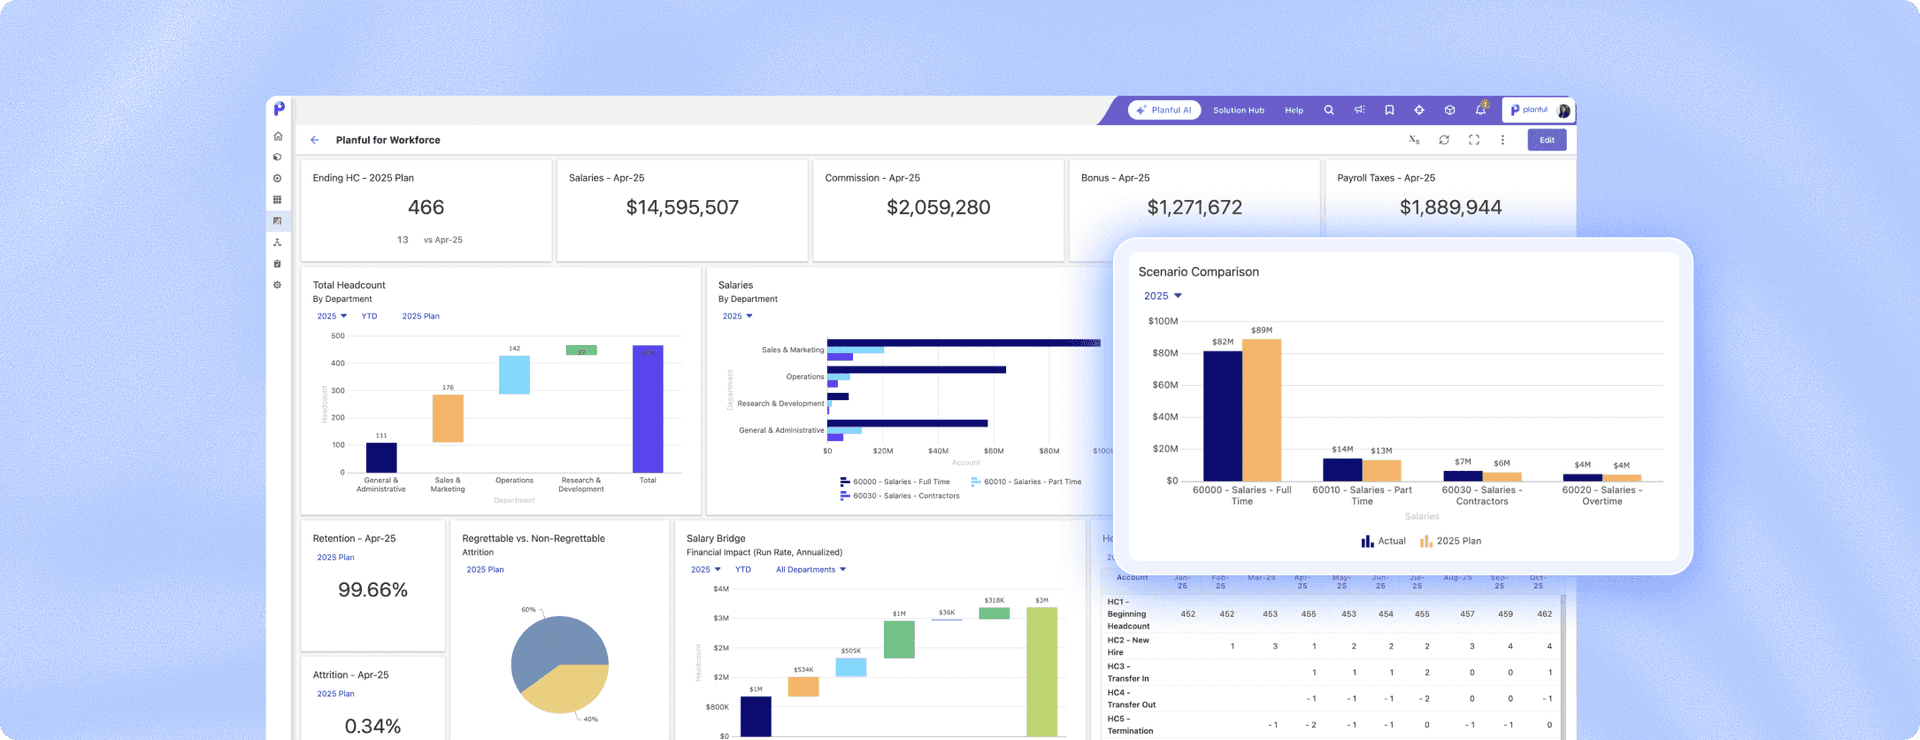Select the highlighted dashboard icon in the sidebar
Image resolution: width=1920 pixels, height=740 pixels.
pyautogui.click(x=278, y=221)
